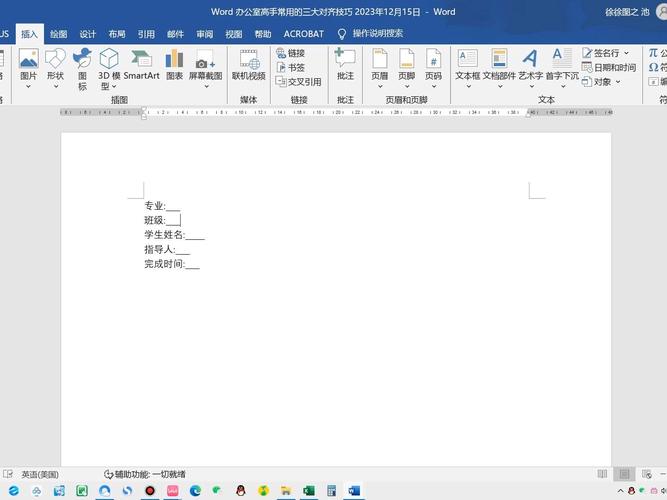Expand the 签名行 signature line dropdown

click(x=626, y=53)
